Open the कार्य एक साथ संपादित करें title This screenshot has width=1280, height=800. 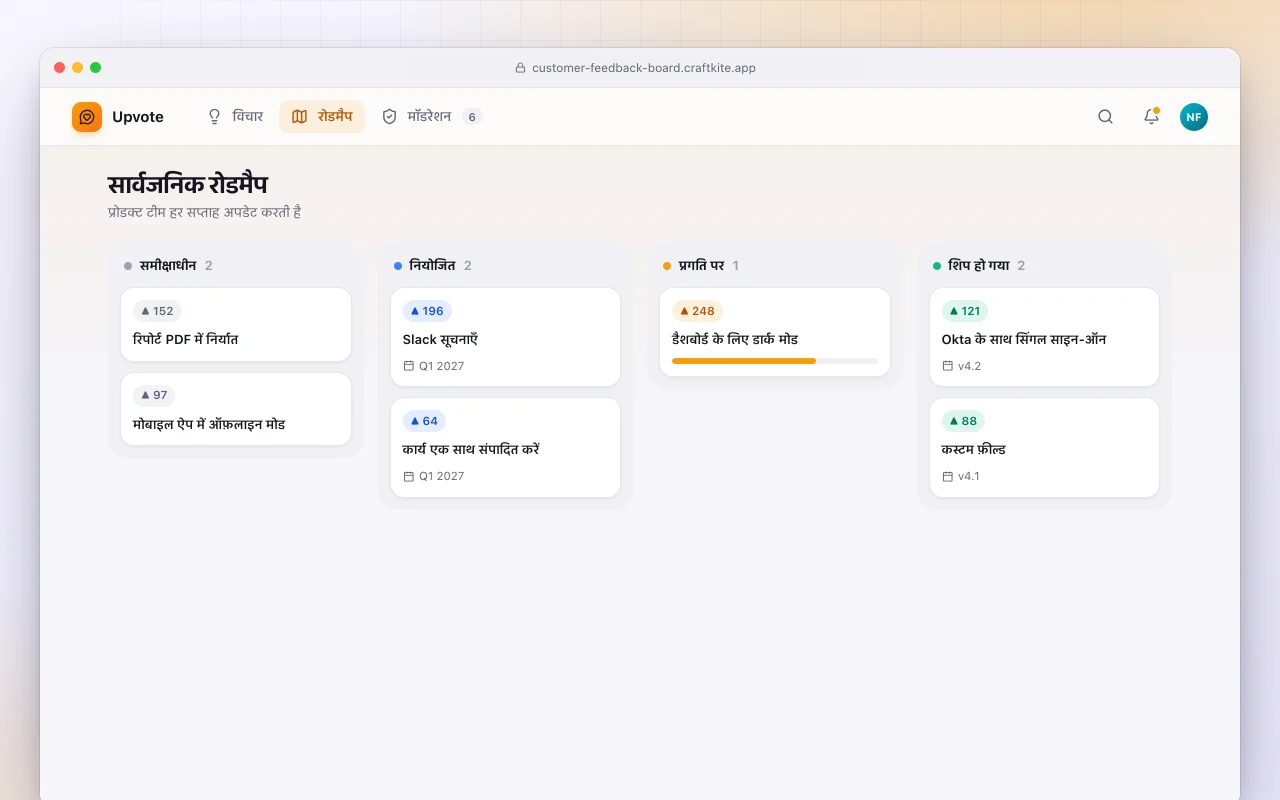pyautogui.click(x=471, y=450)
